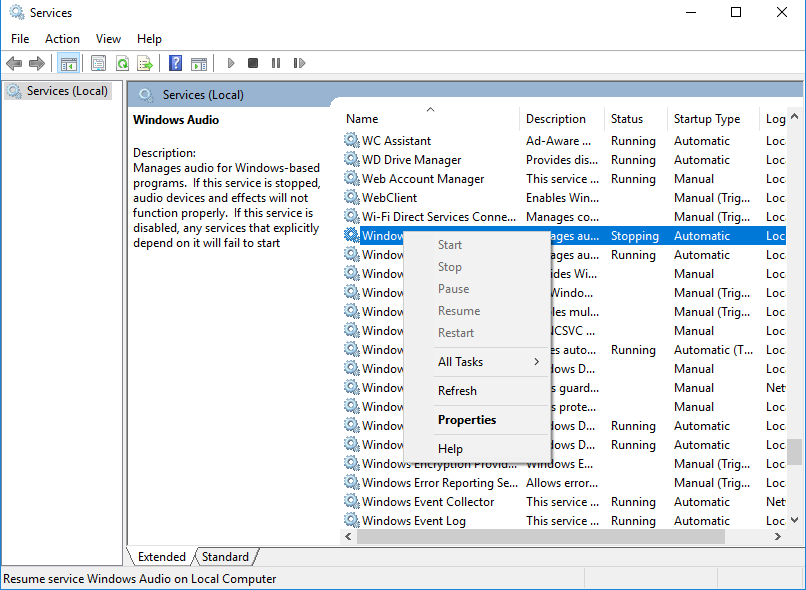Select the WC Assistant service row
The width and height of the screenshot is (806, 590).
pos(564,140)
